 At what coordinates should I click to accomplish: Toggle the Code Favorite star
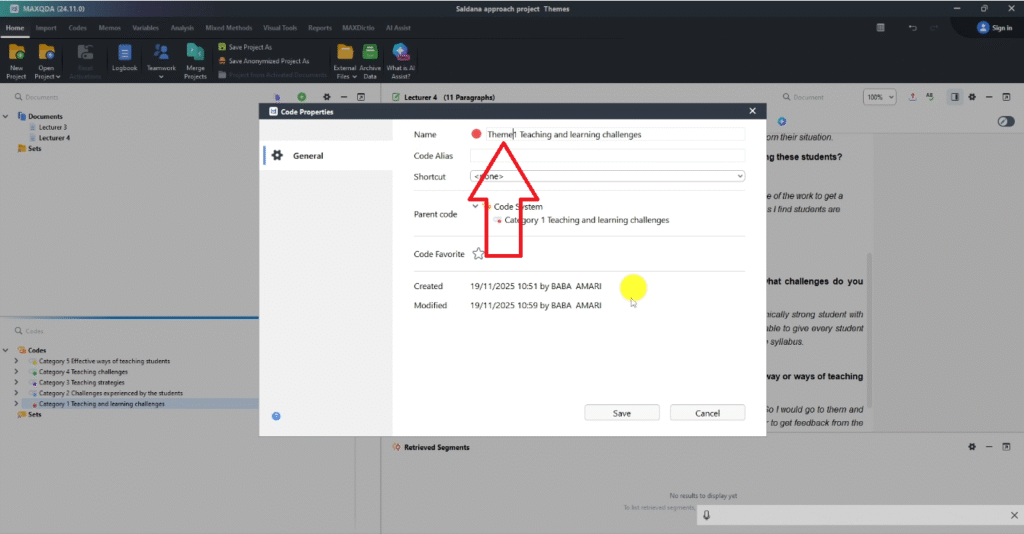tap(478, 254)
